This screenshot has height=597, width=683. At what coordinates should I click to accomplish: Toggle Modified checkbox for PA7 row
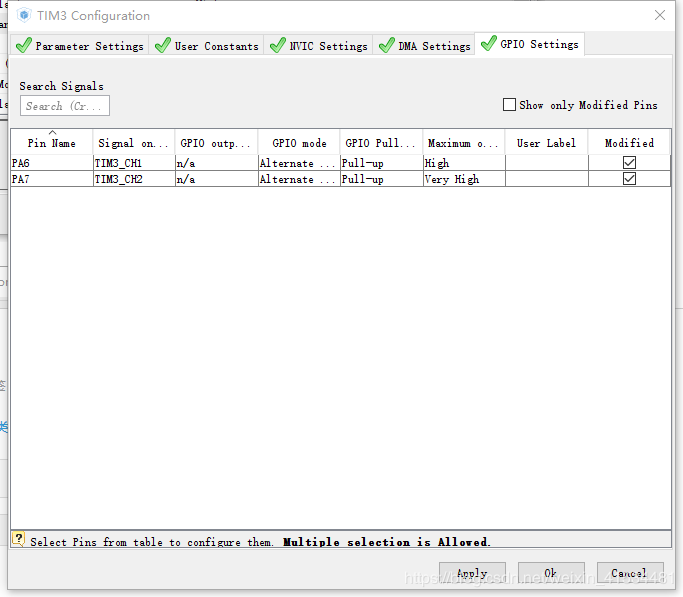(x=629, y=179)
